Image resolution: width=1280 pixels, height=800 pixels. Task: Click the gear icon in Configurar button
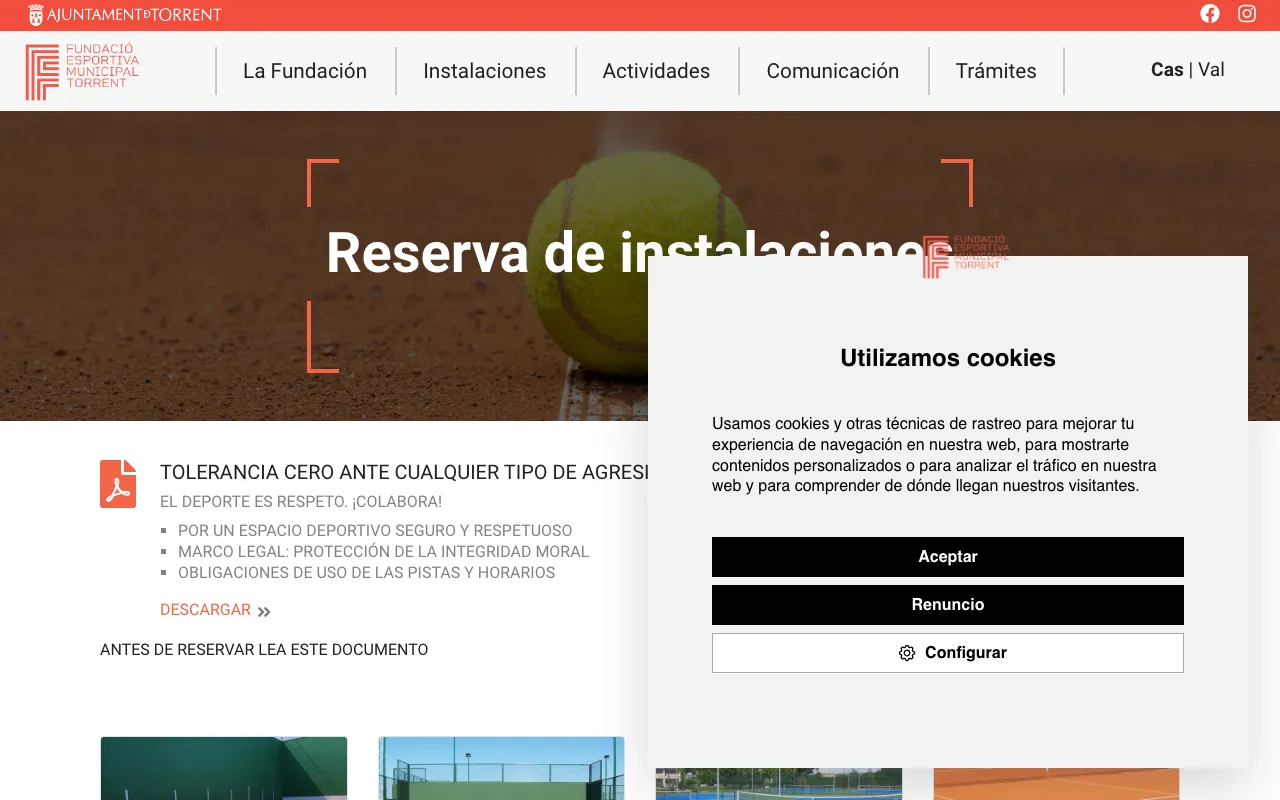(x=907, y=653)
